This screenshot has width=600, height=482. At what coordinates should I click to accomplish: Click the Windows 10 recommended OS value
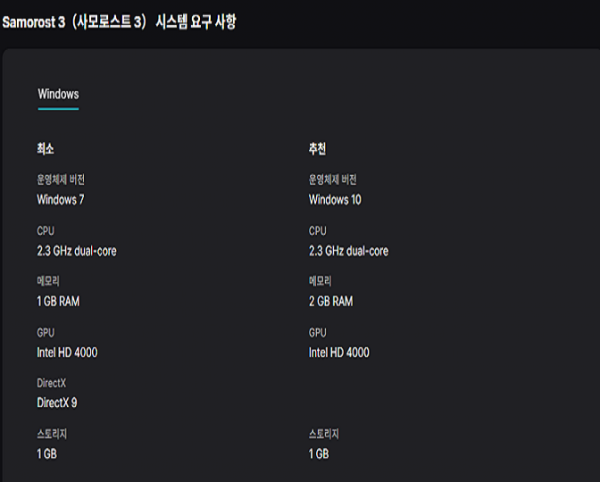[x=334, y=199]
